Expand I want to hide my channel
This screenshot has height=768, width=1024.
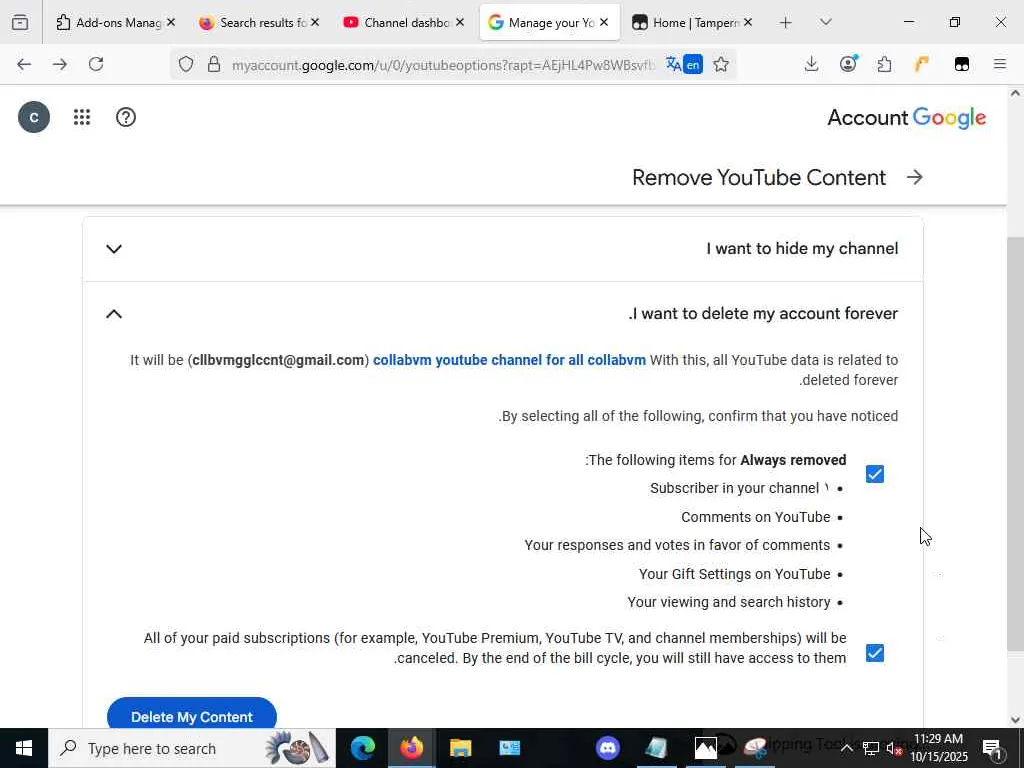(114, 249)
